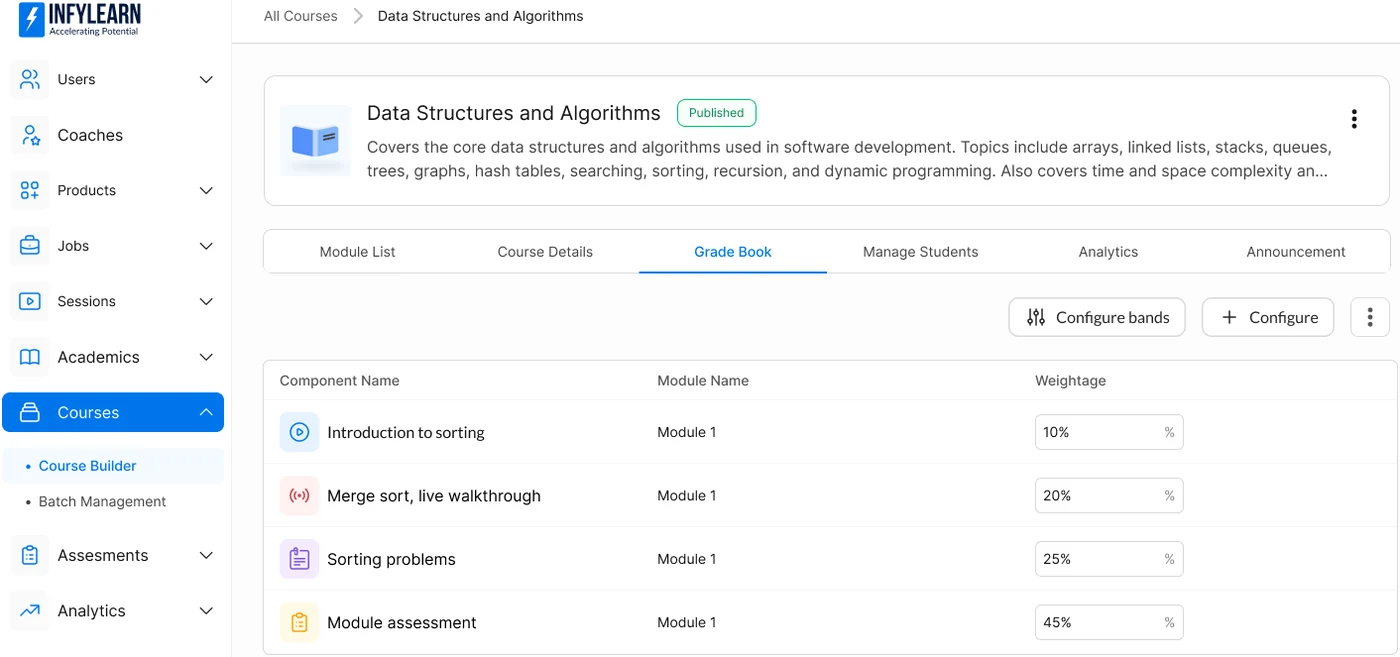Open the Course Details tab
The width and height of the screenshot is (1400, 657).
click(x=545, y=252)
